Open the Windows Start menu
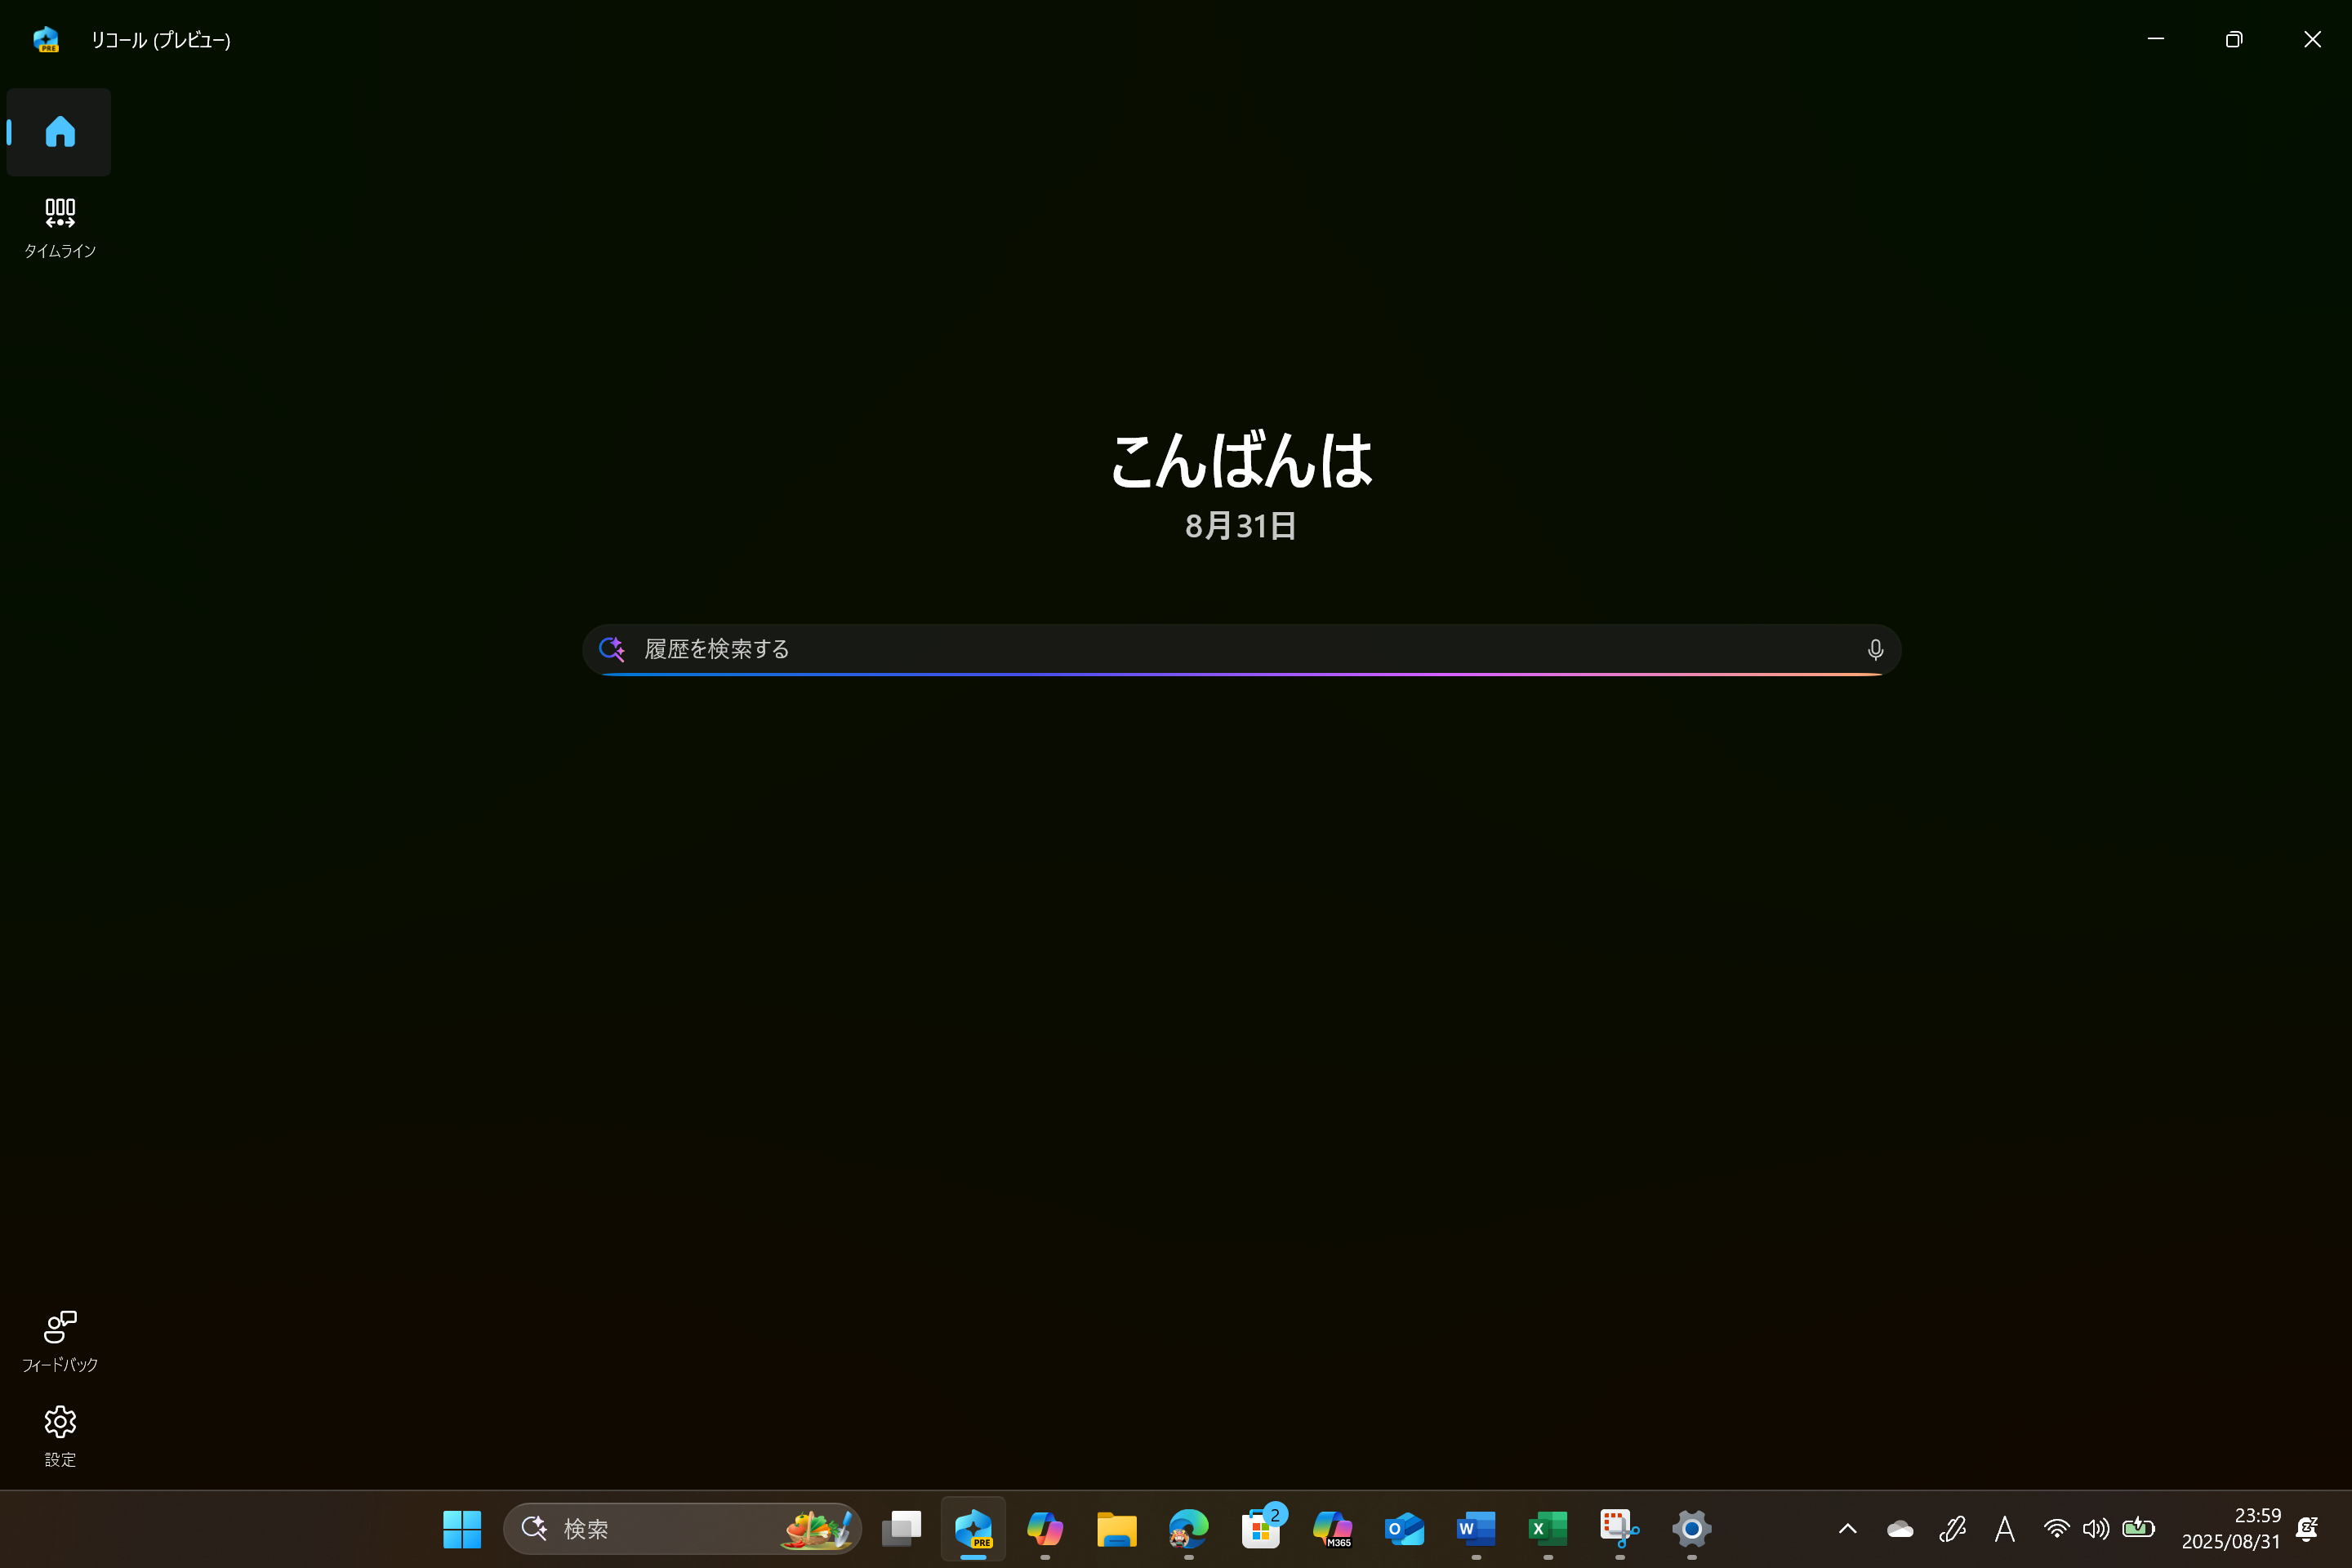The height and width of the screenshot is (1568, 2352). click(461, 1528)
